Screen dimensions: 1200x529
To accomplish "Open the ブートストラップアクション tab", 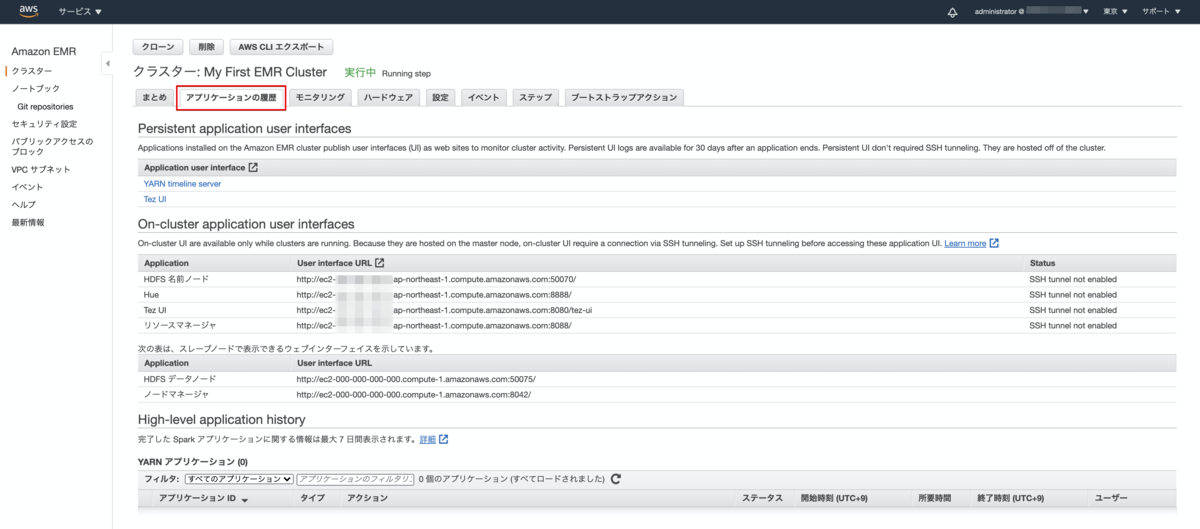I will 624,97.
